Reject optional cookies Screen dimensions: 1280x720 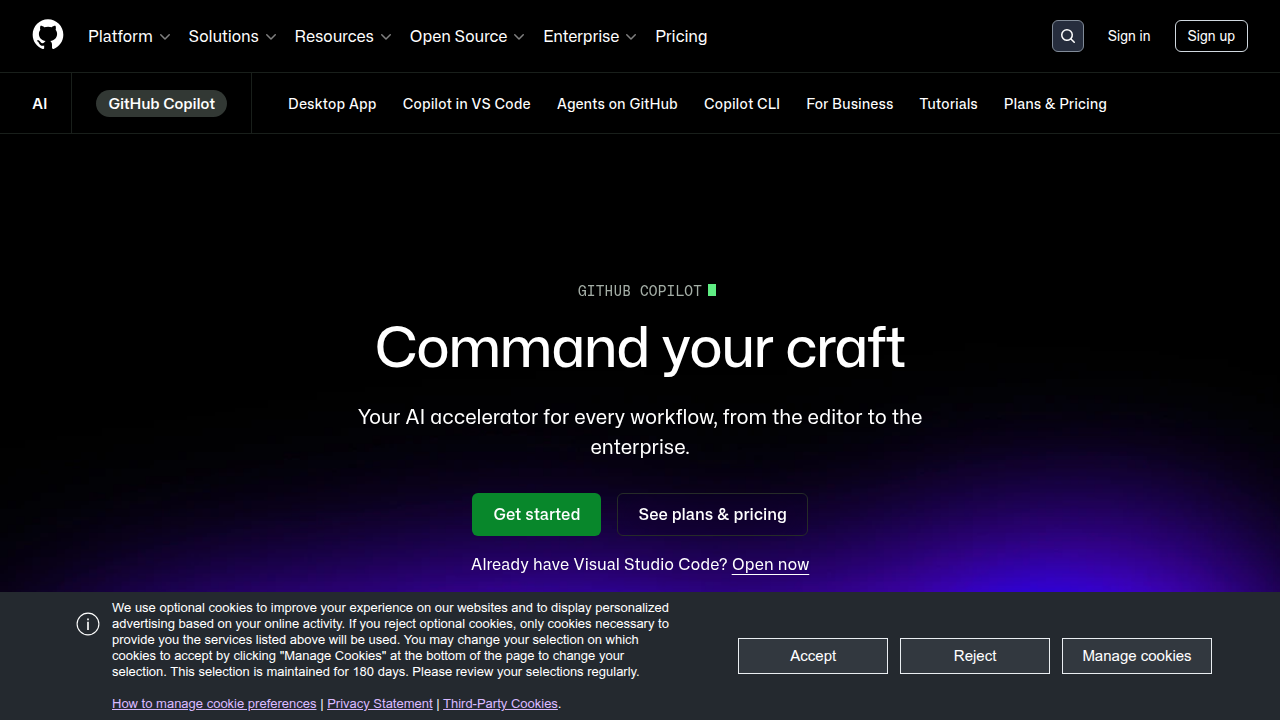(975, 656)
